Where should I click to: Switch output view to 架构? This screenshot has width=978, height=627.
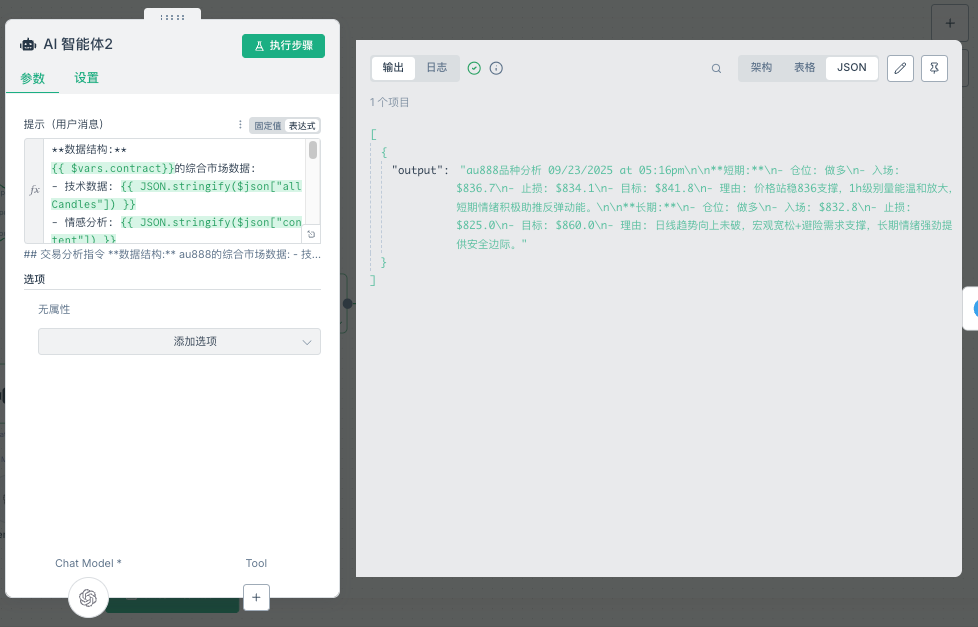point(761,68)
